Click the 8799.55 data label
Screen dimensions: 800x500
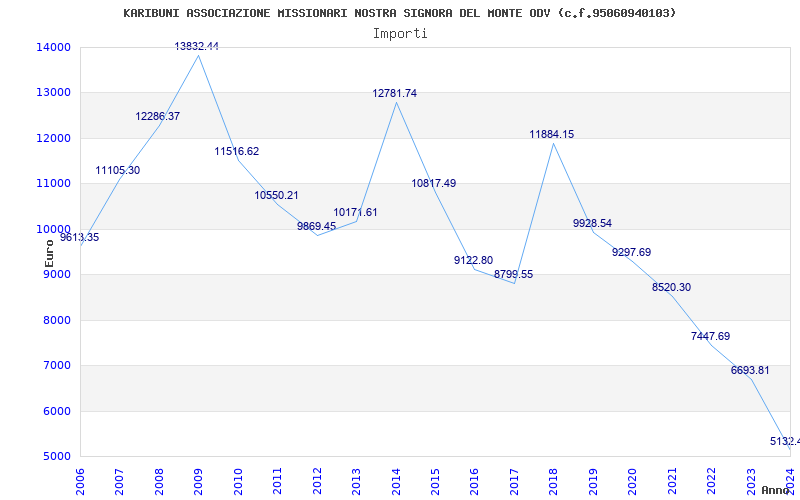click(513, 274)
